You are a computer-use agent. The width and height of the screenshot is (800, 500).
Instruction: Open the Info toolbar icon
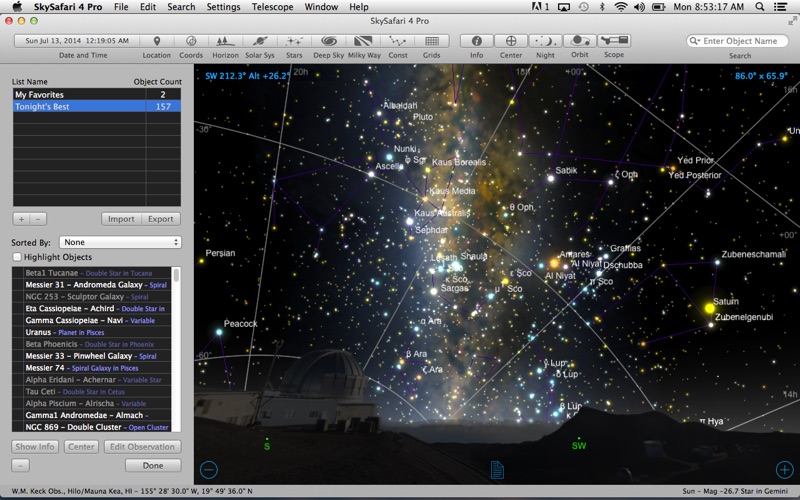[477, 41]
